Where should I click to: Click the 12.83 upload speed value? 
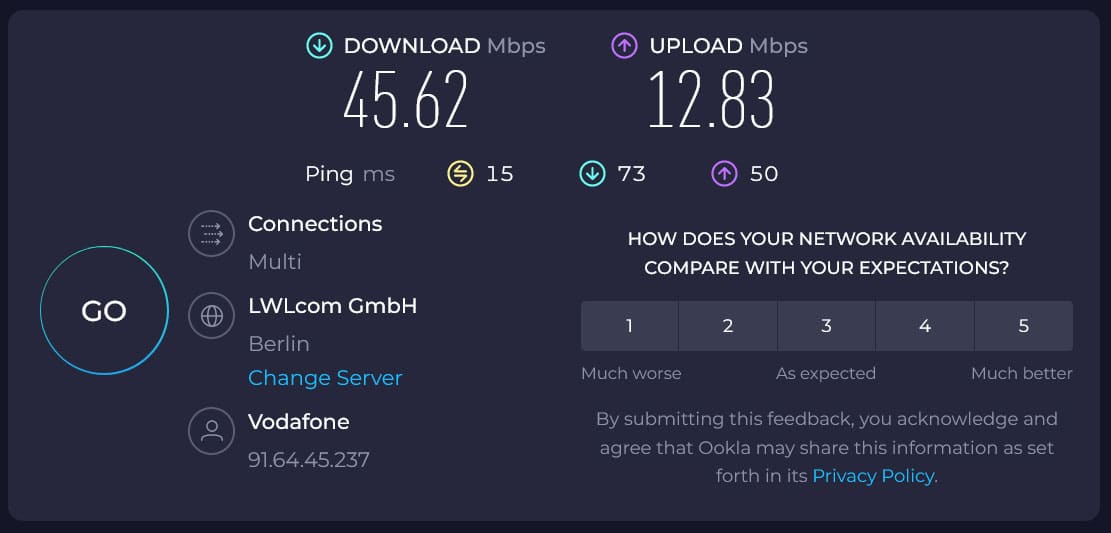pyautogui.click(x=711, y=101)
